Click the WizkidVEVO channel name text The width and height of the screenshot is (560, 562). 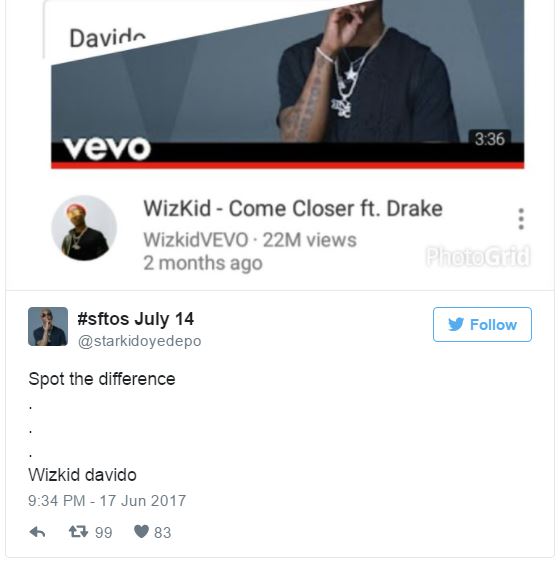coord(196,240)
